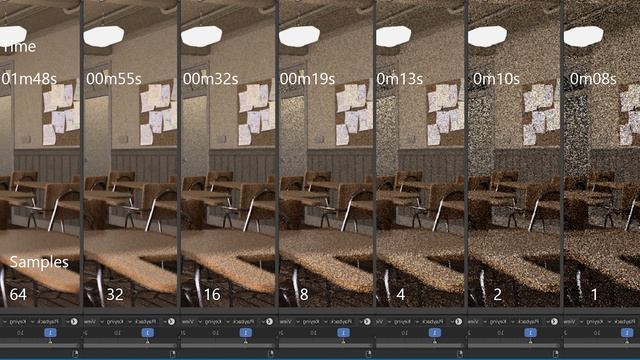Click the timeline scrollbar under the 32-sample render
The image size is (640, 360).
click(x=130, y=346)
